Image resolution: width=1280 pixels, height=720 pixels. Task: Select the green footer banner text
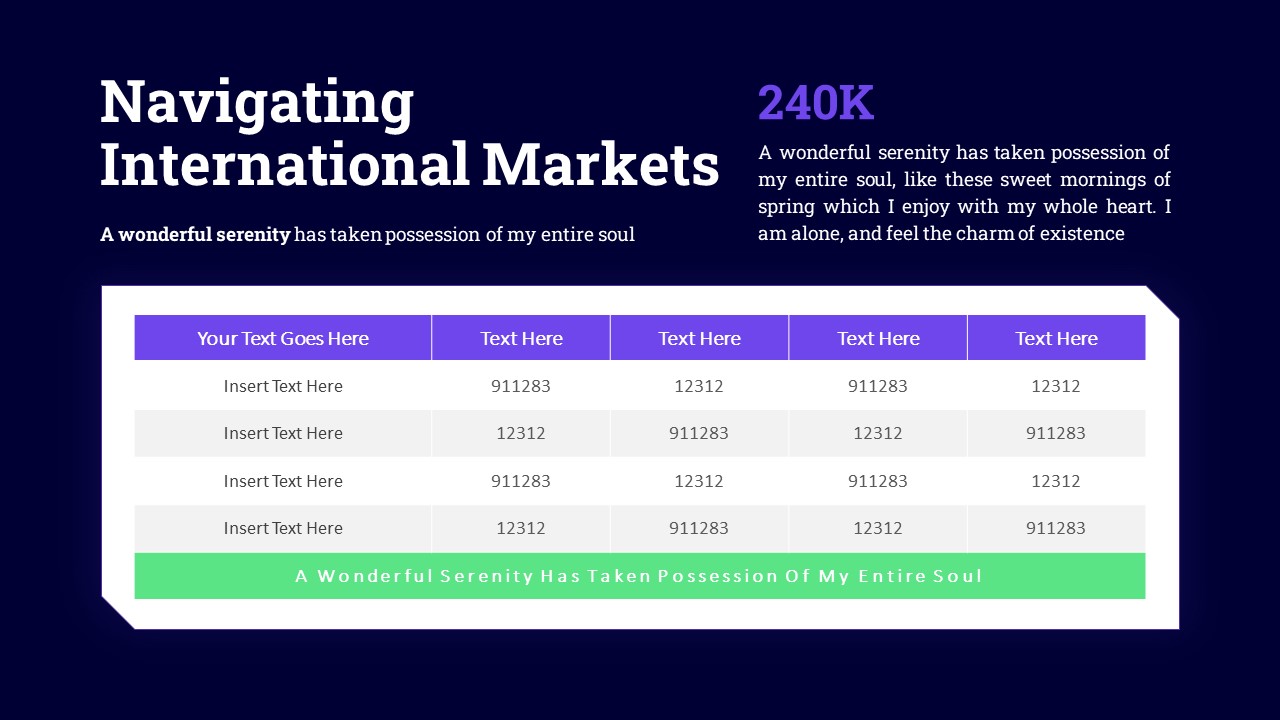tap(639, 576)
